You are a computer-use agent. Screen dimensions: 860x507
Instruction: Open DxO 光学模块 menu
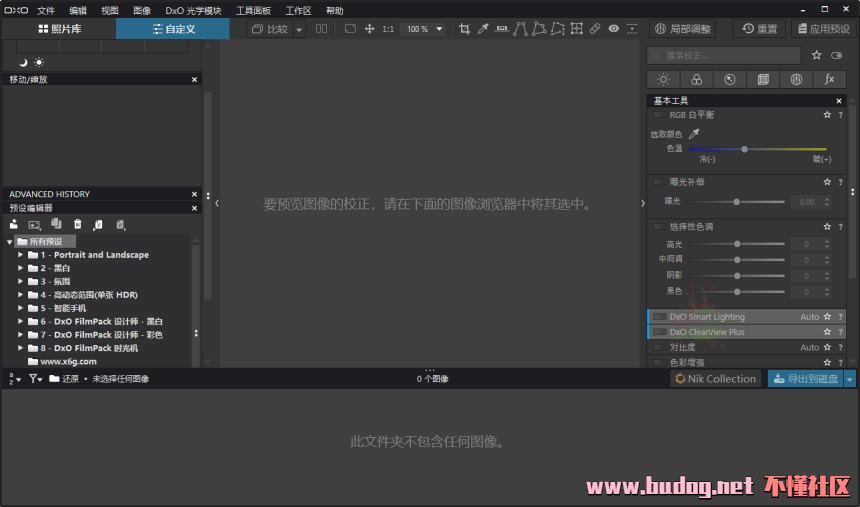(x=194, y=10)
